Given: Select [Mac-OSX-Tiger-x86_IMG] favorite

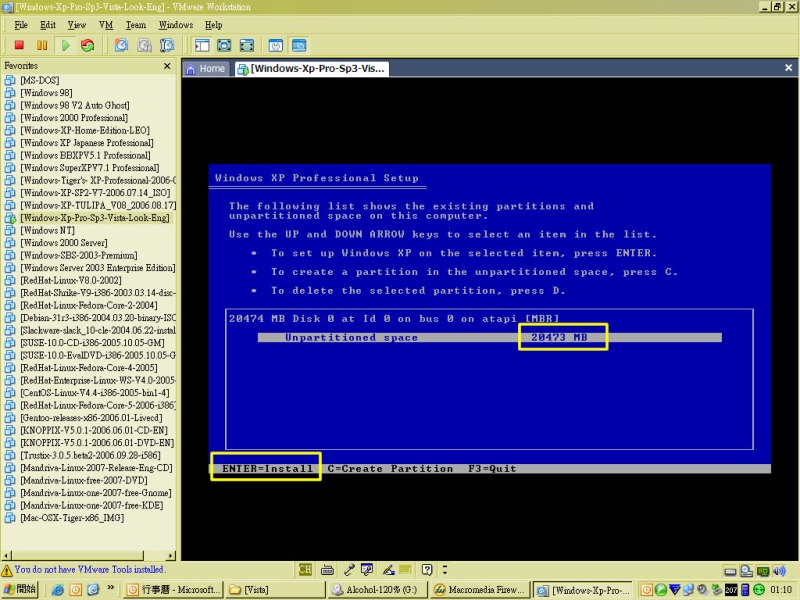Looking at the screenshot, I should (x=72, y=518).
